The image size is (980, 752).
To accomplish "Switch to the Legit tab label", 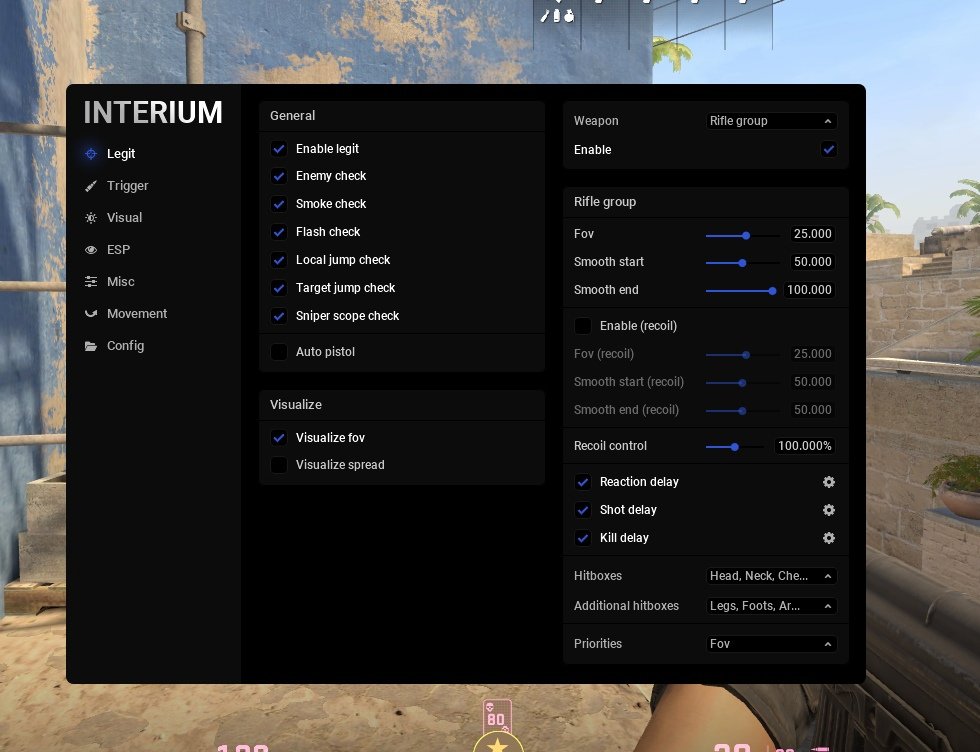I will click(x=121, y=154).
